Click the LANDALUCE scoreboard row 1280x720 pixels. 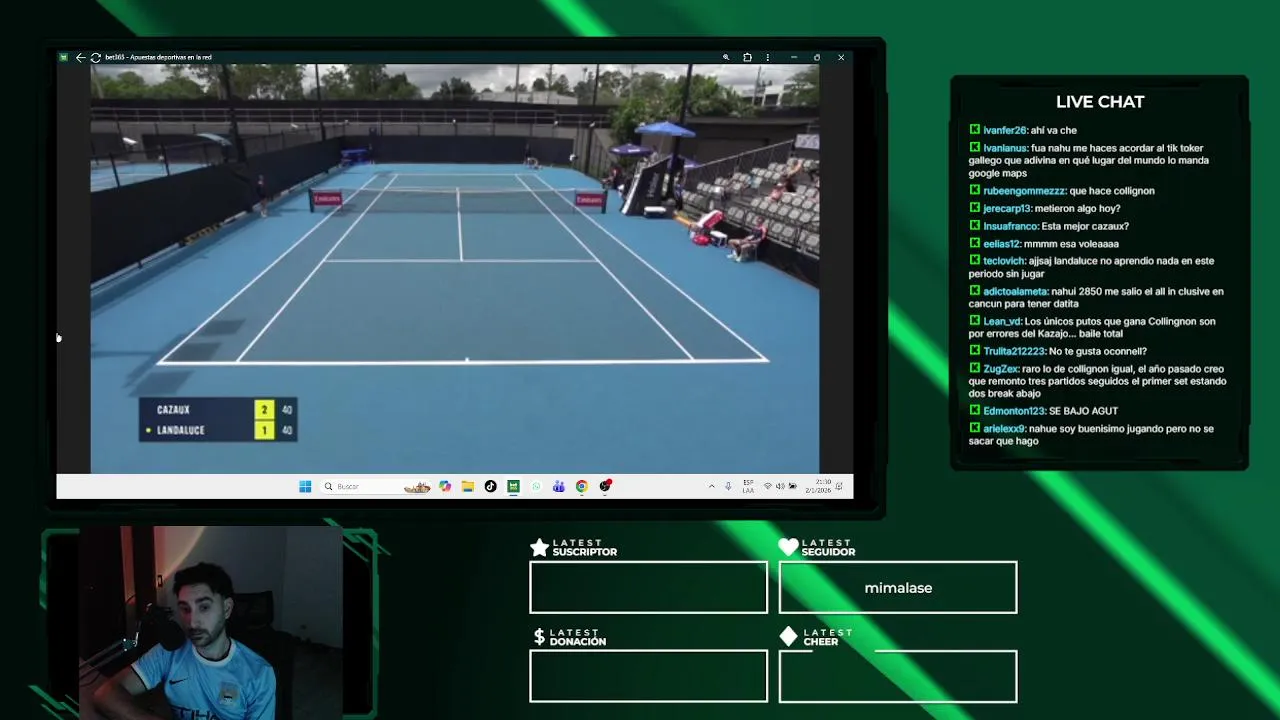(218, 430)
